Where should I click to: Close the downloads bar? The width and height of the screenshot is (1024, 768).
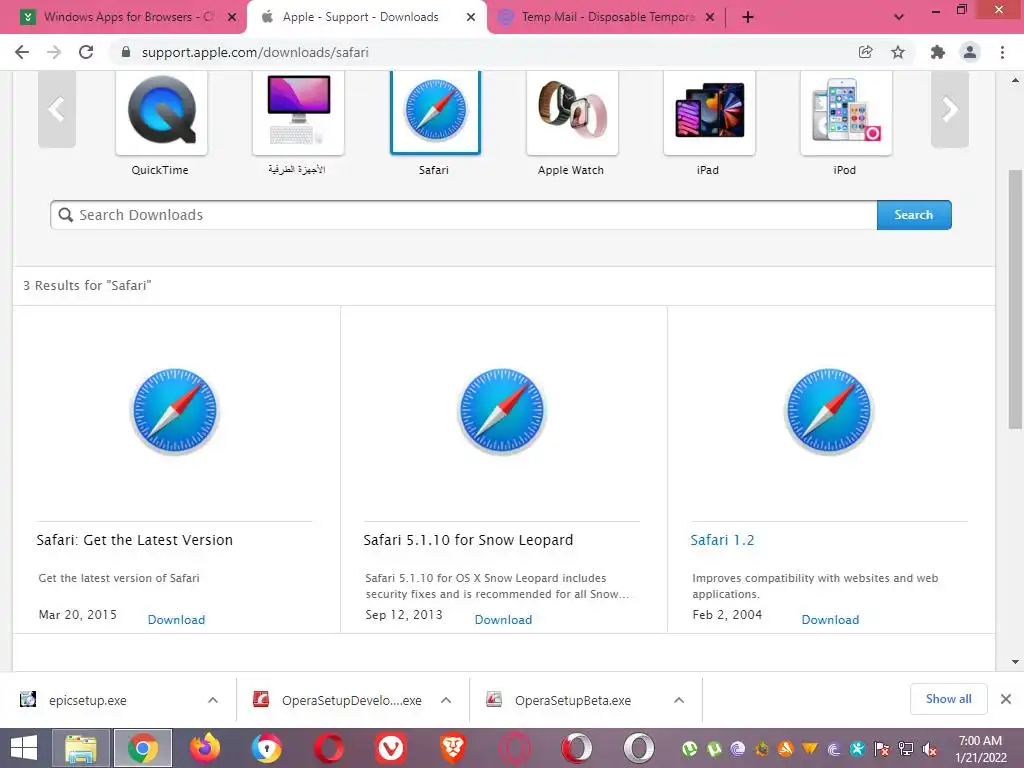(1006, 699)
